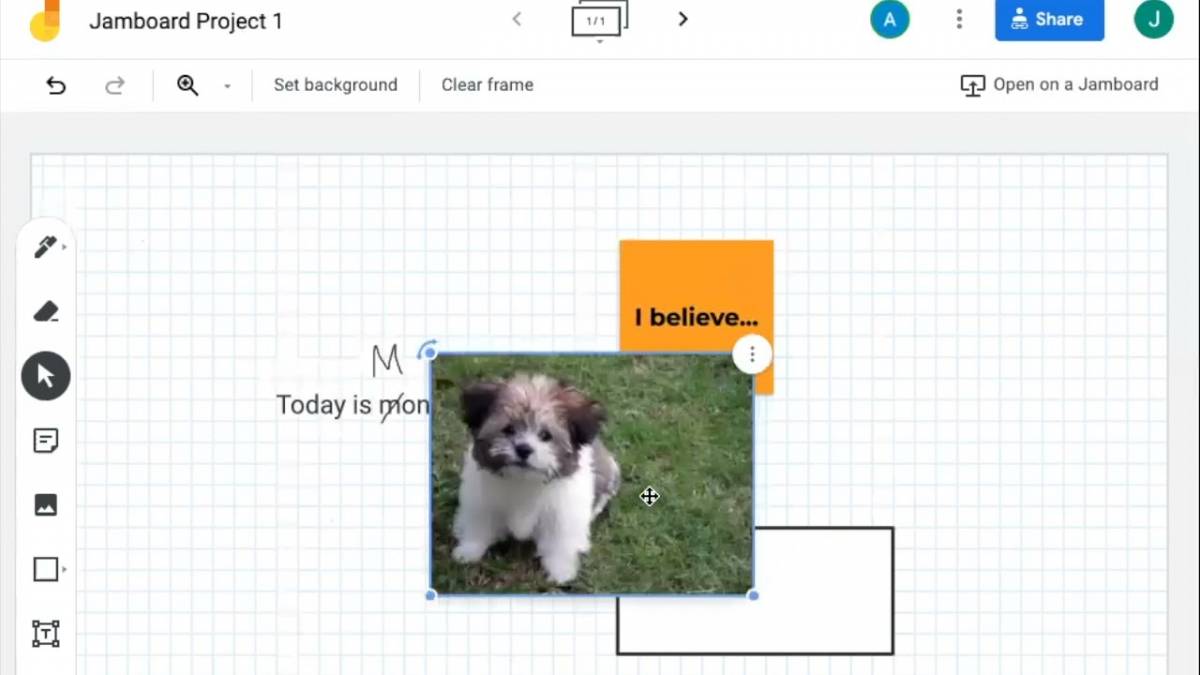Expand the zoom level dropdown arrow
The image size is (1200, 675).
227,86
